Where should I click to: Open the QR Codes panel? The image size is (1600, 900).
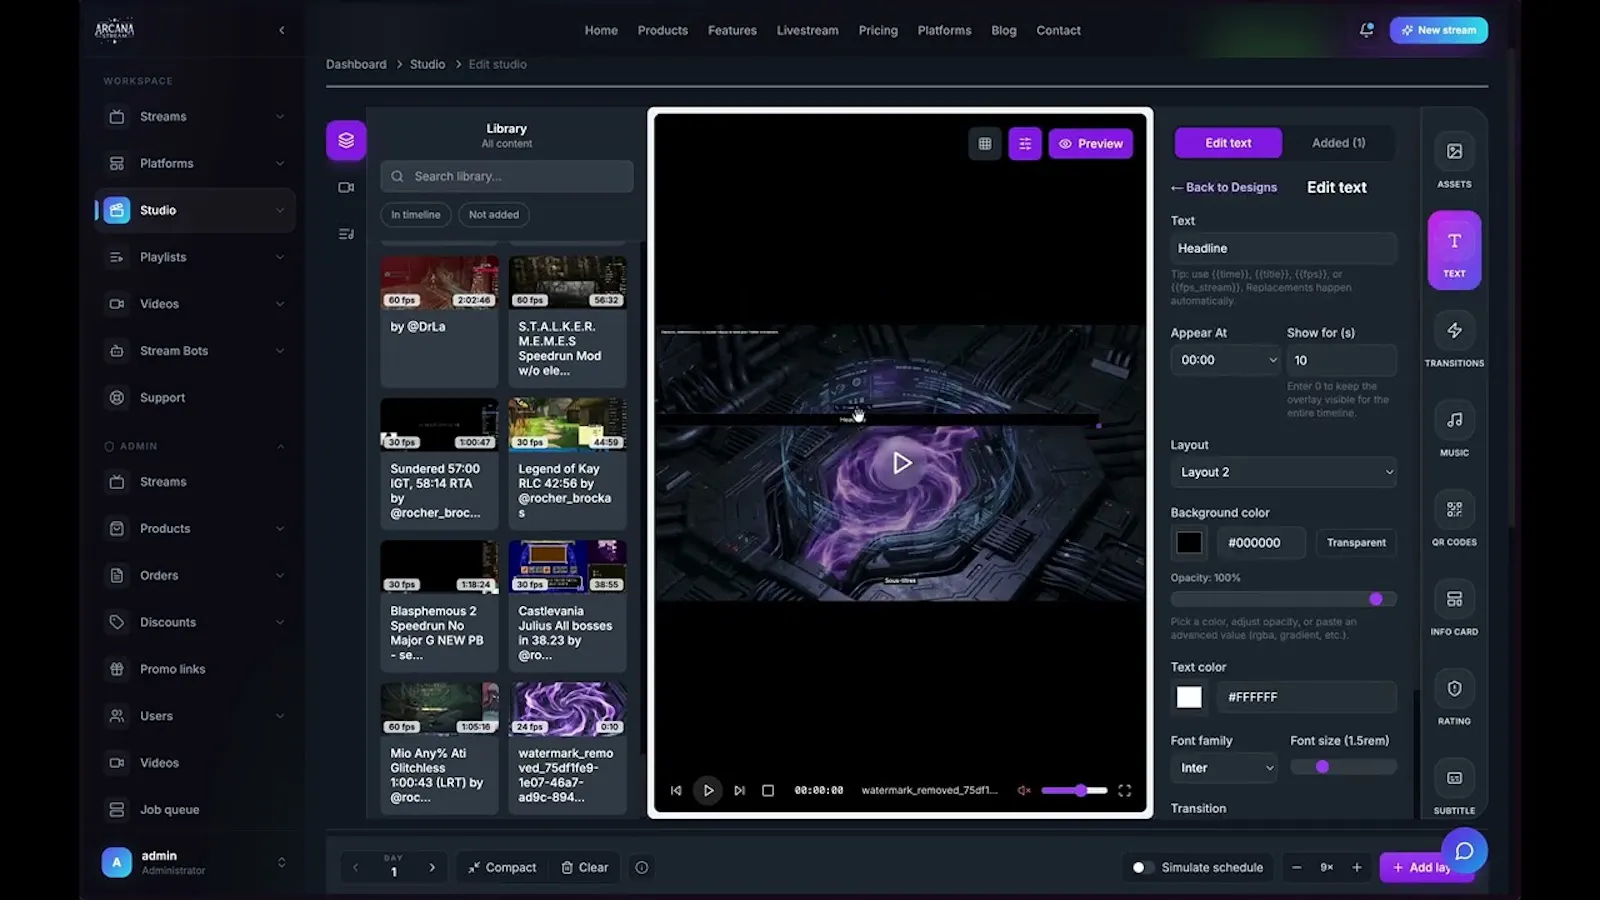point(1454,510)
